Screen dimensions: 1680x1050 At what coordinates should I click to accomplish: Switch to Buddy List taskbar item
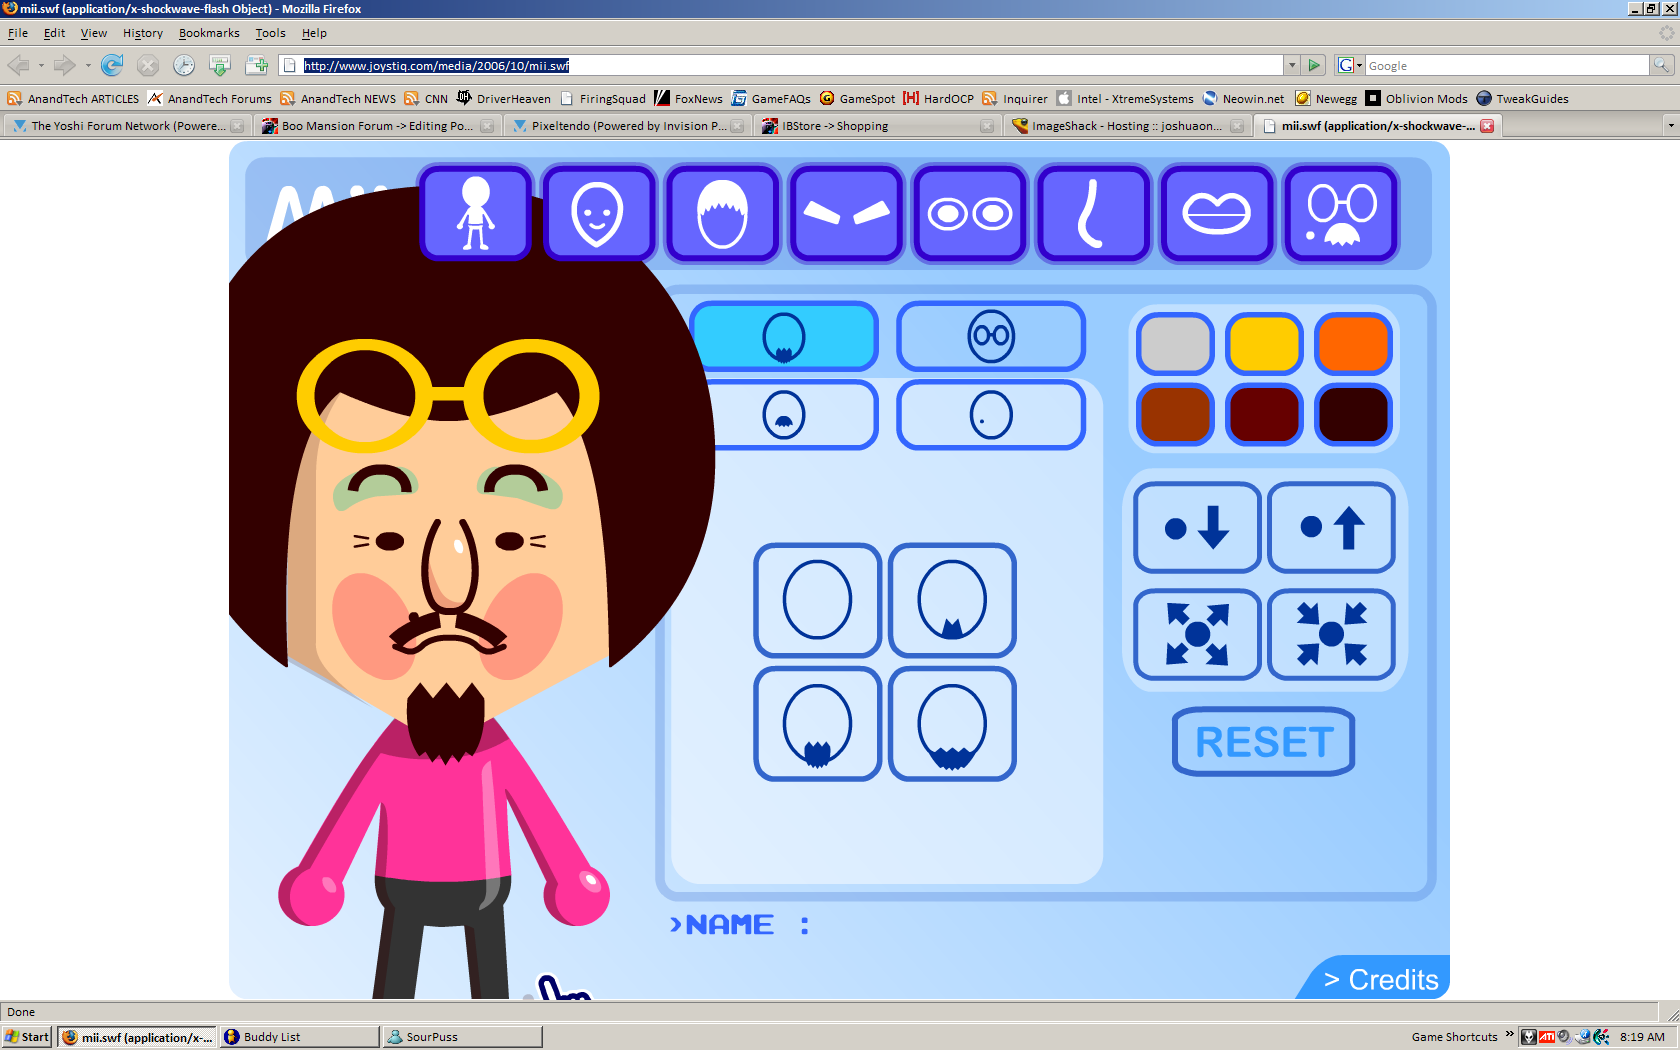[299, 1037]
